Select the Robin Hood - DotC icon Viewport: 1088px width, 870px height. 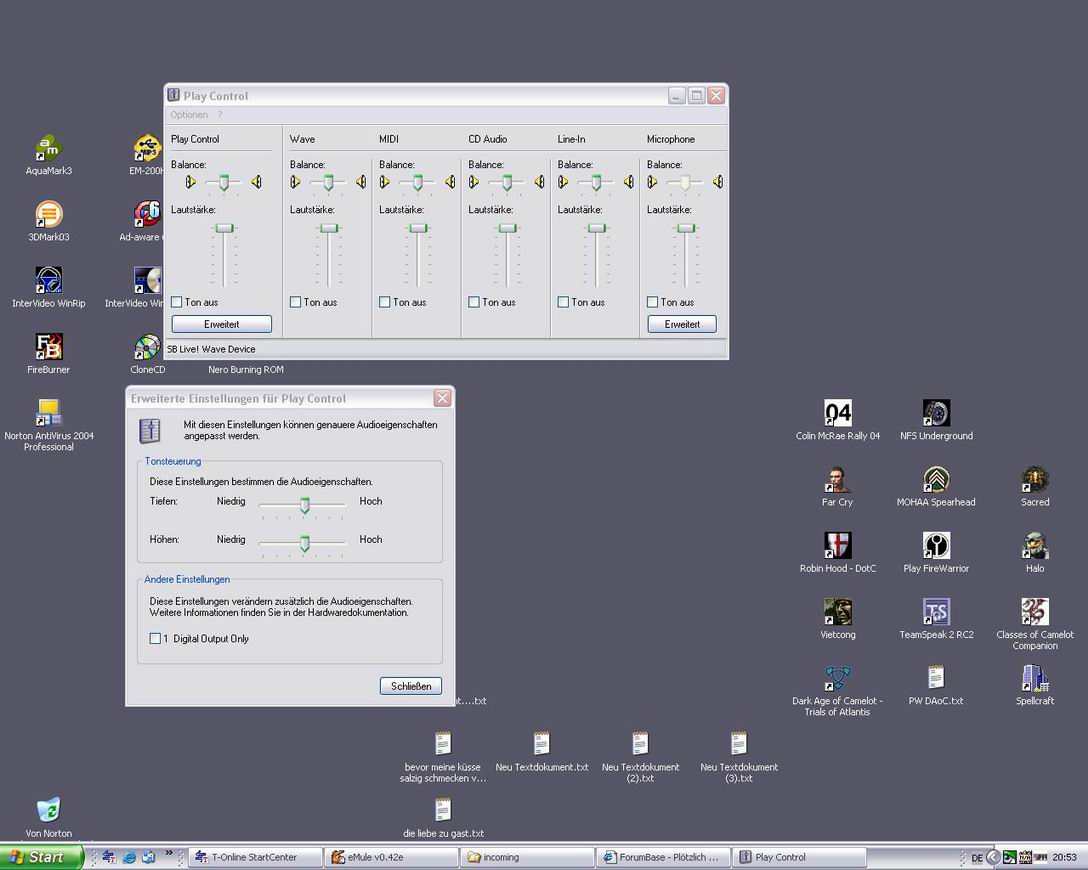[x=838, y=545]
